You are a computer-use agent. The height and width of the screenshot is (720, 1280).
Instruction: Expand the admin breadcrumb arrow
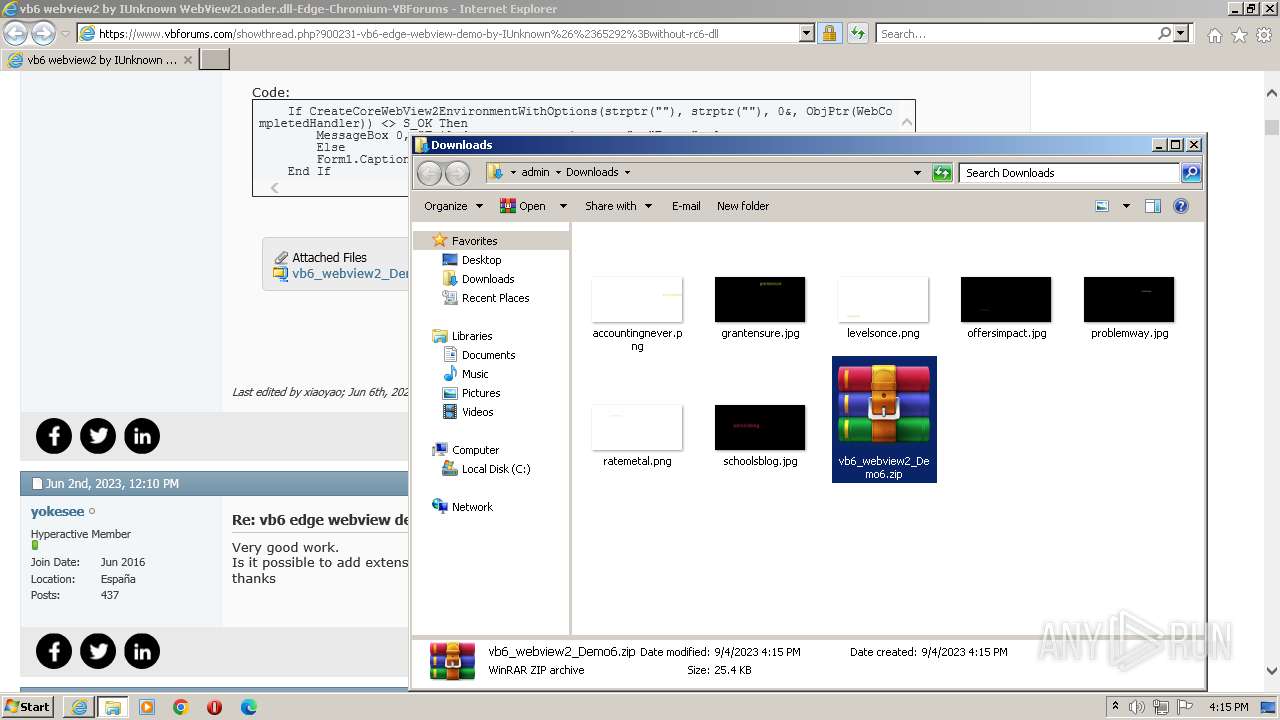pyautogui.click(x=558, y=172)
